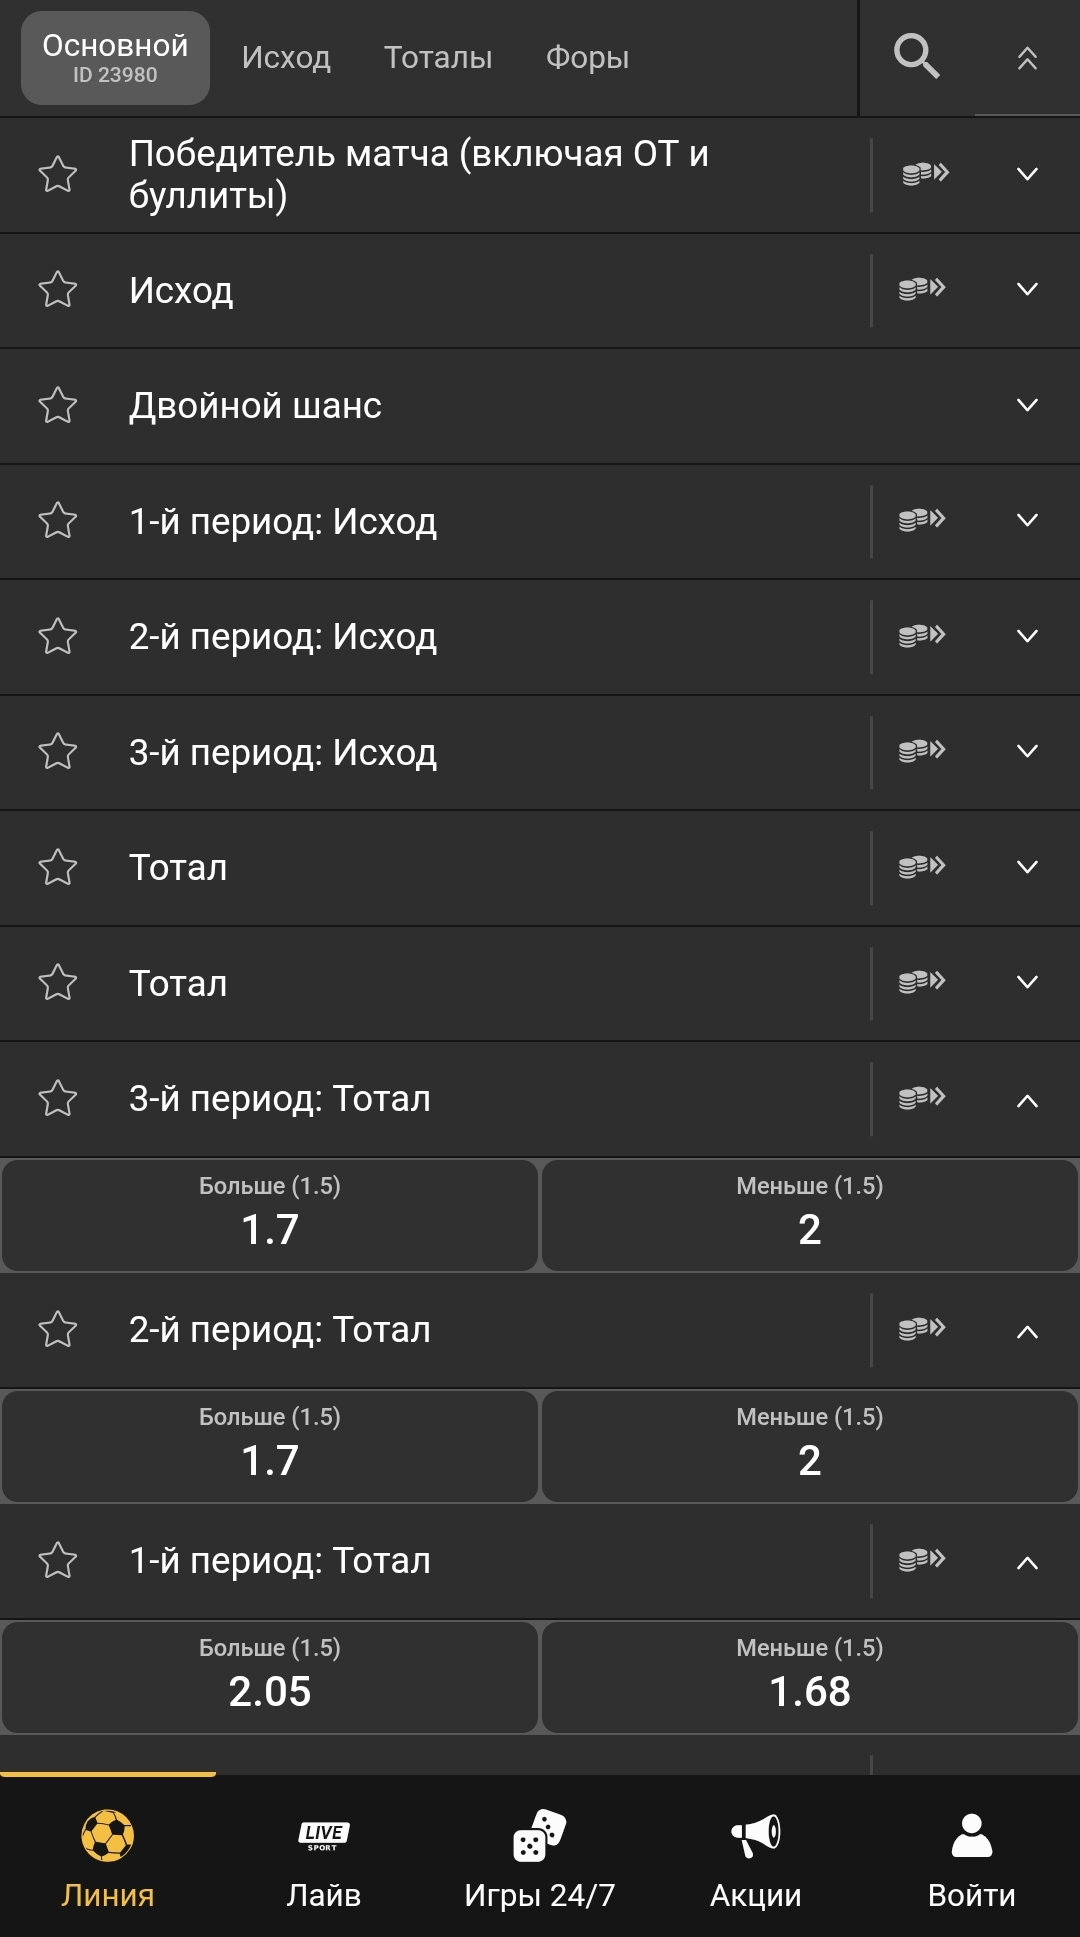Switch to the Форы tab
Viewport: 1080px width, 1937px height.
pos(587,57)
